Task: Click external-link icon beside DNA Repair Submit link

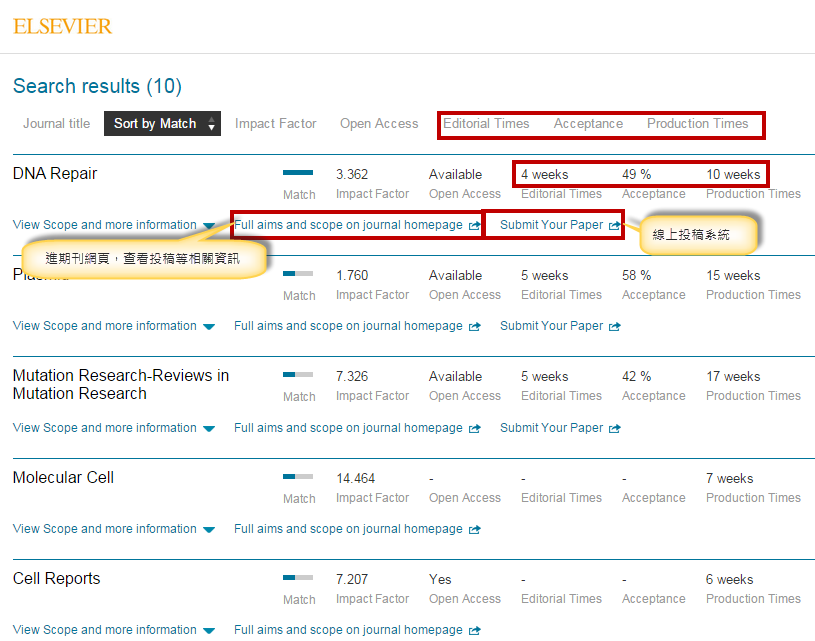Action: click(615, 225)
